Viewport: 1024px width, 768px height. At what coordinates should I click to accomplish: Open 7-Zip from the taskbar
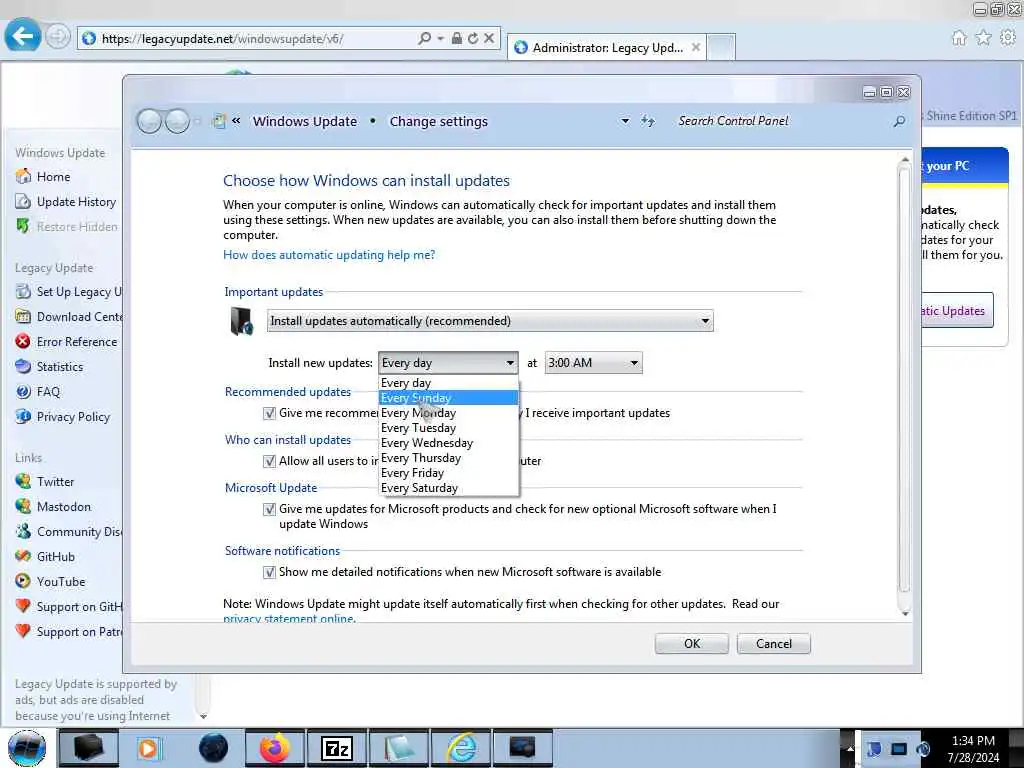337,748
